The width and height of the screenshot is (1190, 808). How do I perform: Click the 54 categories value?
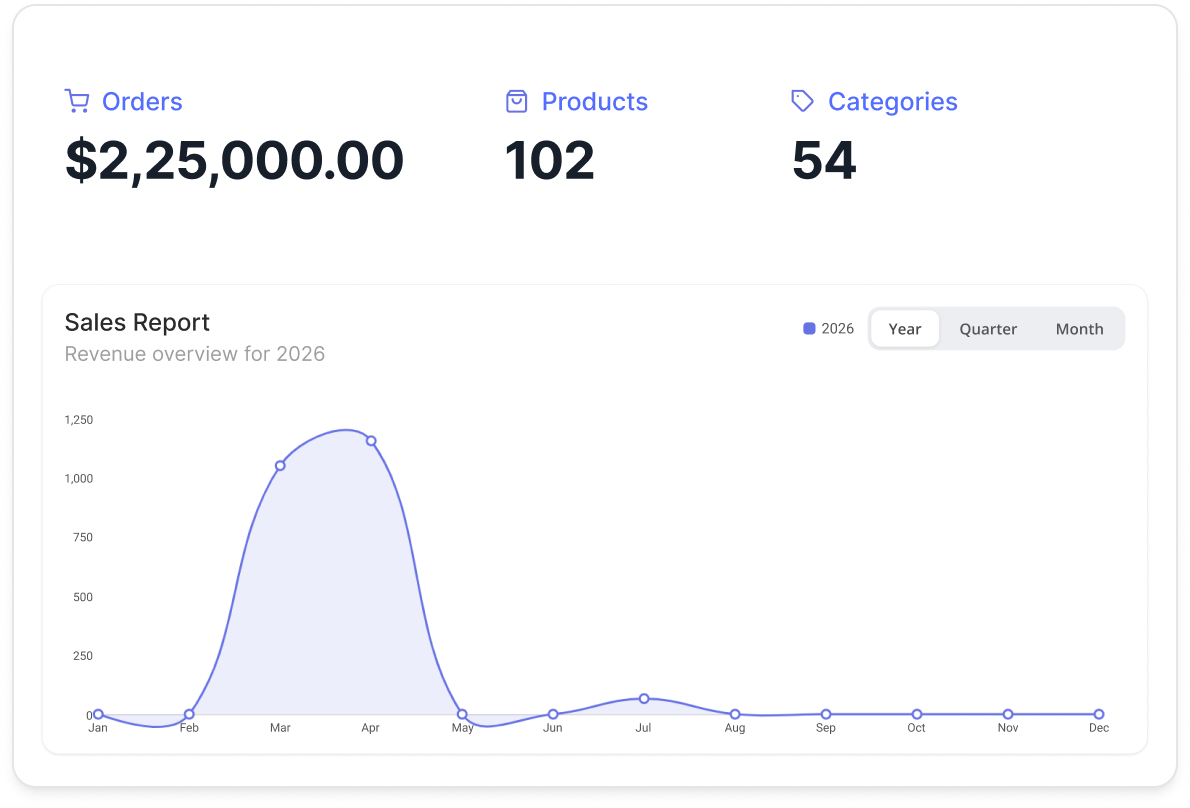(x=824, y=161)
